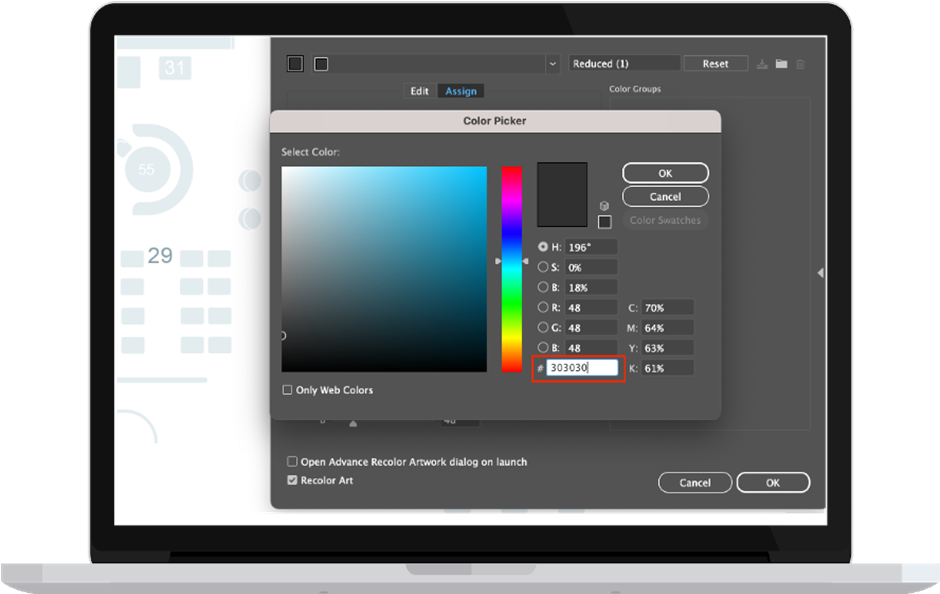Click Cancel in the Color Picker dialog
Viewport: 940px width, 594px height.
(x=665, y=197)
